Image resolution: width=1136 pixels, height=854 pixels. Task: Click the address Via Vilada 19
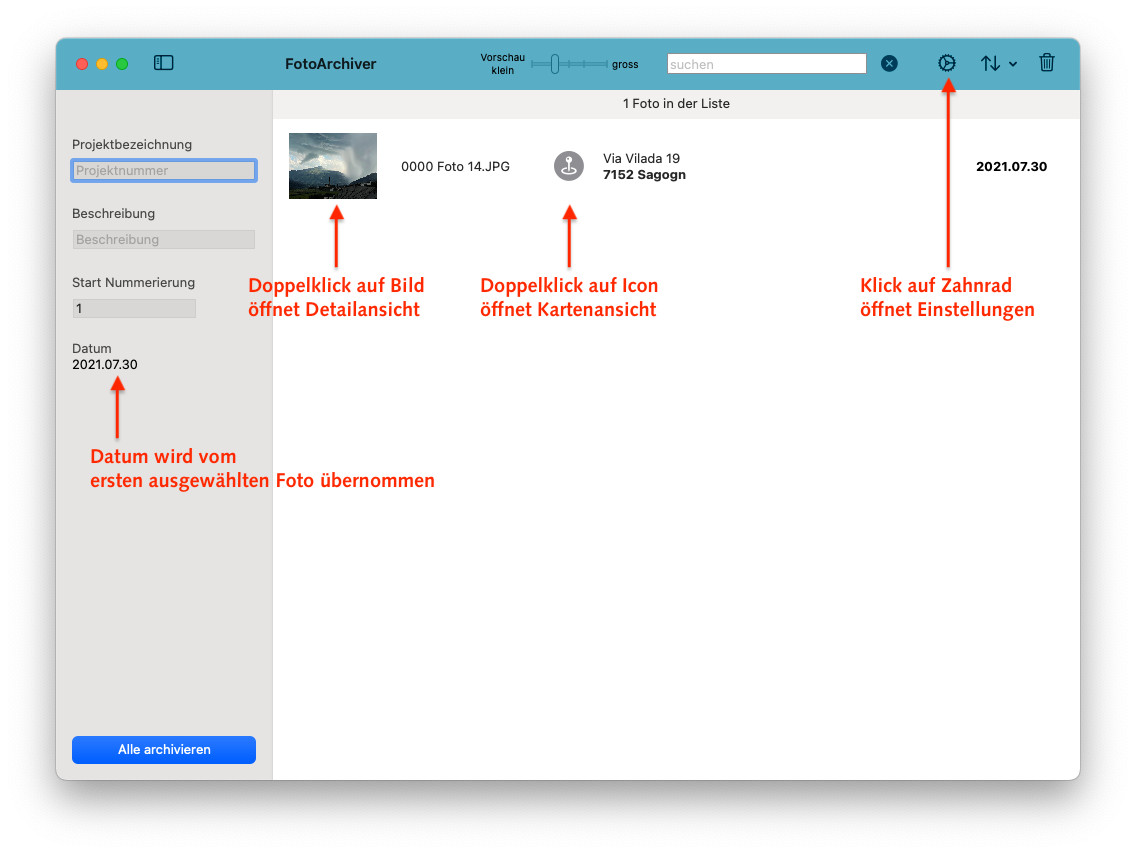coord(641,159)
